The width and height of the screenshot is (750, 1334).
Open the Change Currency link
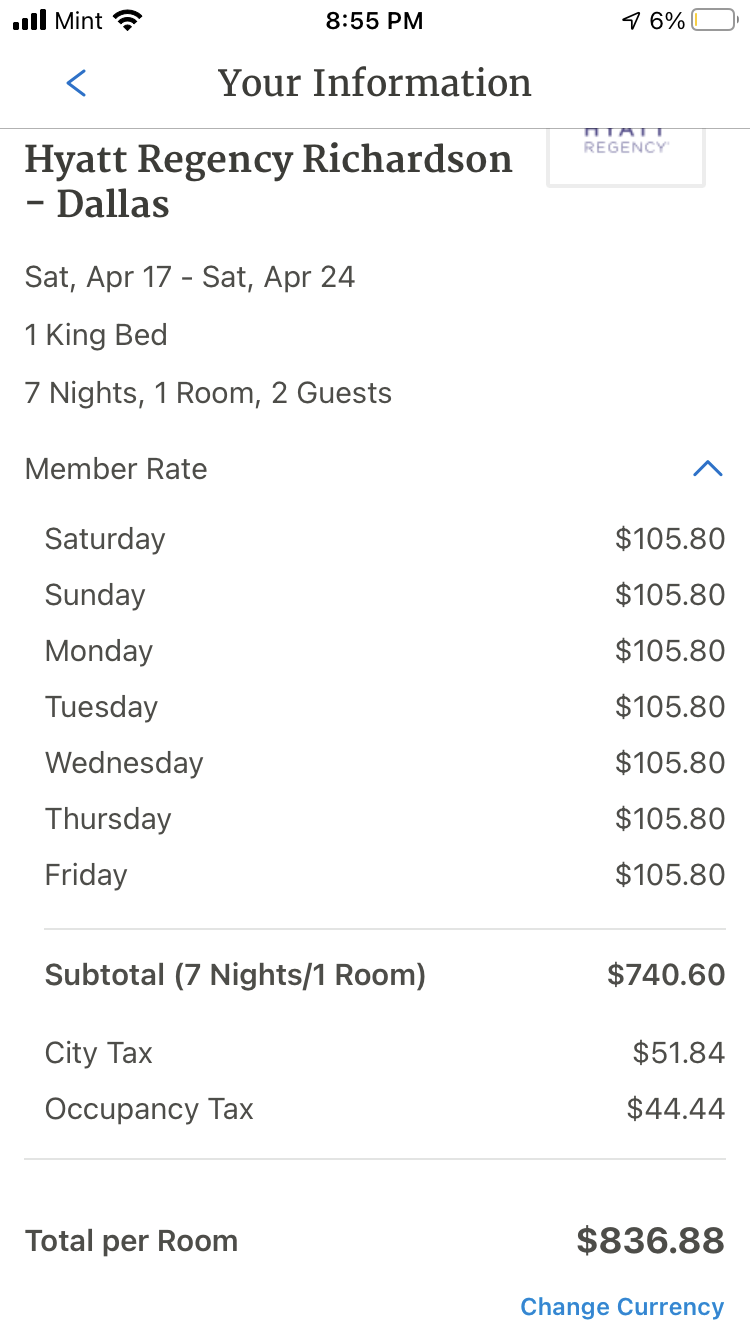(622, 1306)
